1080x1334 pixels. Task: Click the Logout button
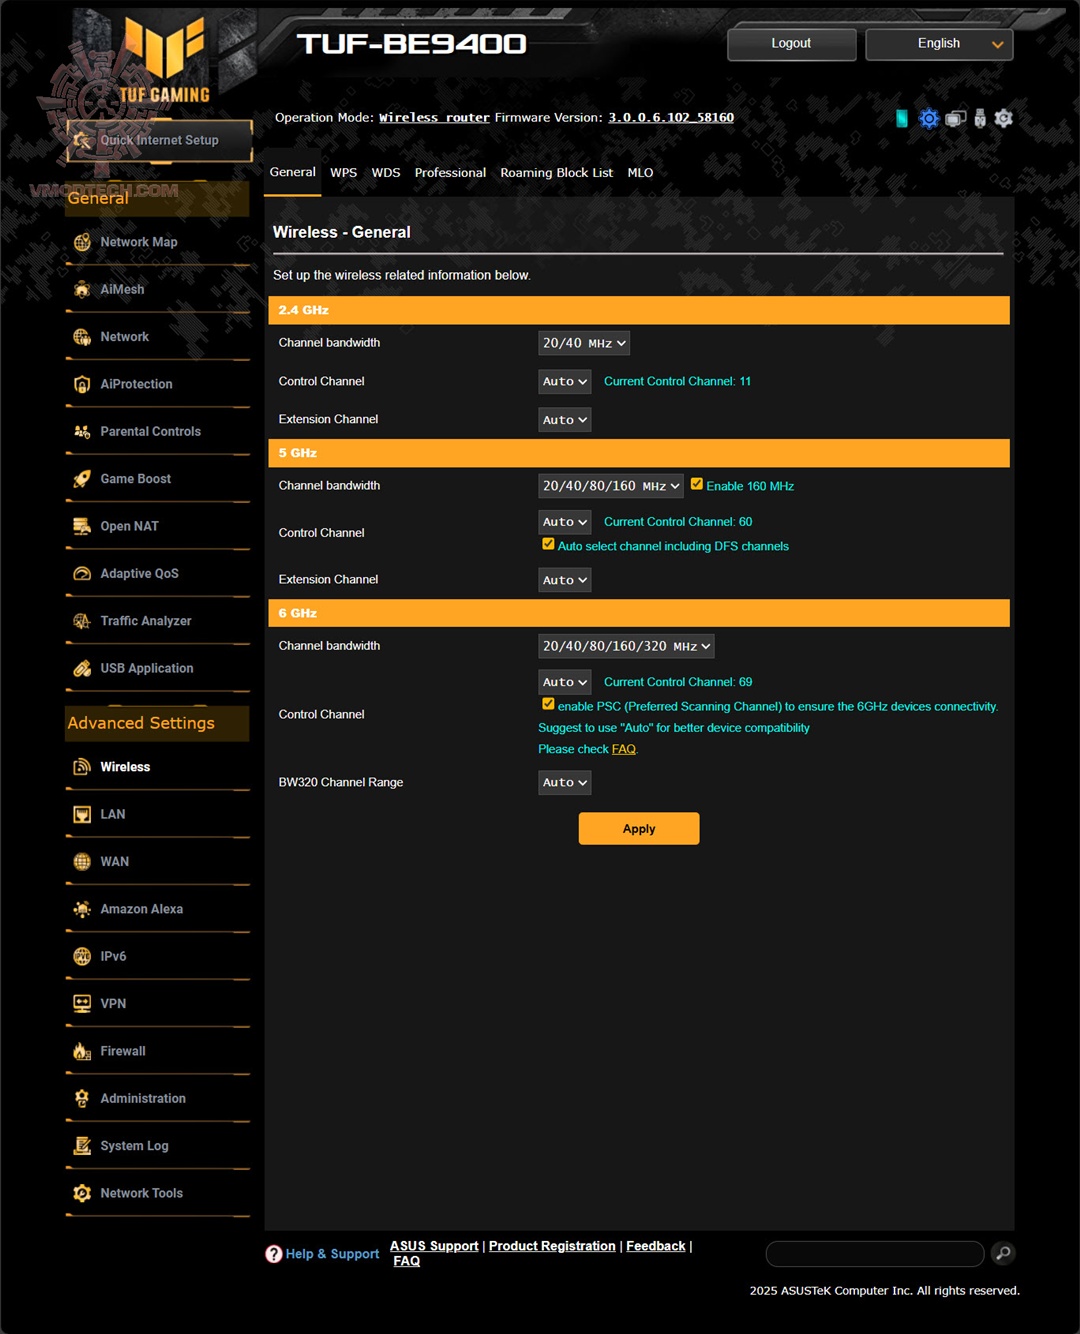791,44
